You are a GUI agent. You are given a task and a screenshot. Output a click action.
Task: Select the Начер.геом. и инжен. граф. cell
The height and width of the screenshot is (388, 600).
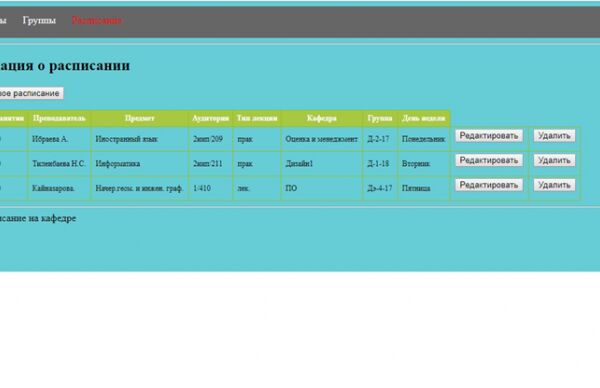tap(140, 188)
